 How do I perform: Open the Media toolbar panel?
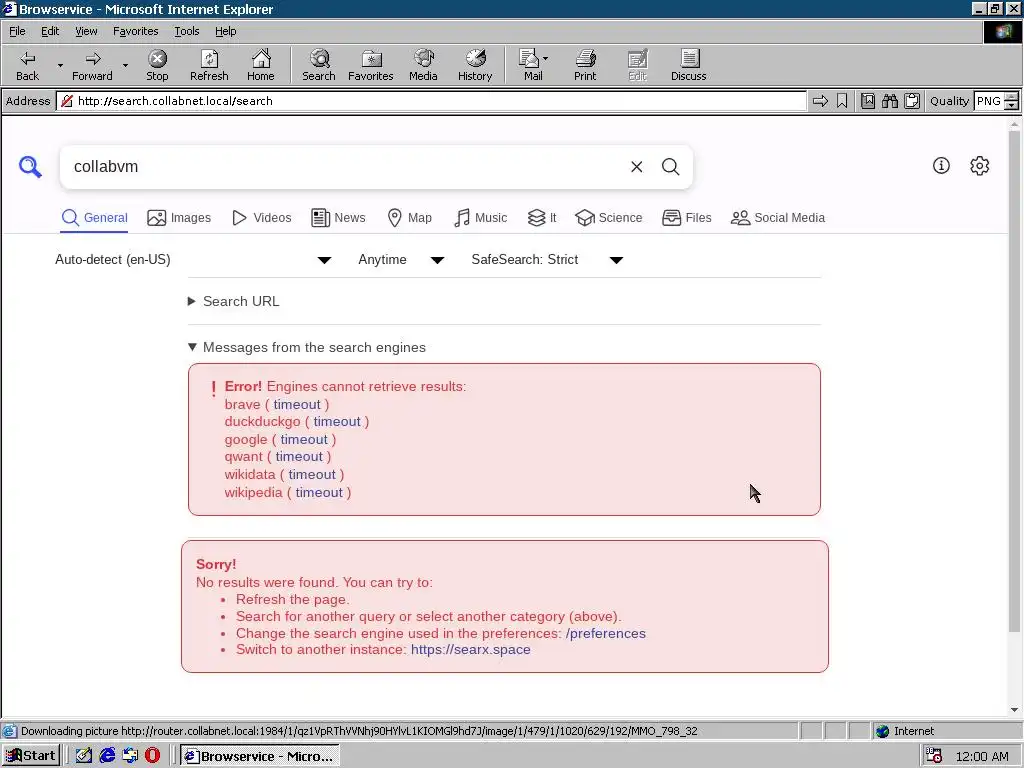click(x=423, y=65)
